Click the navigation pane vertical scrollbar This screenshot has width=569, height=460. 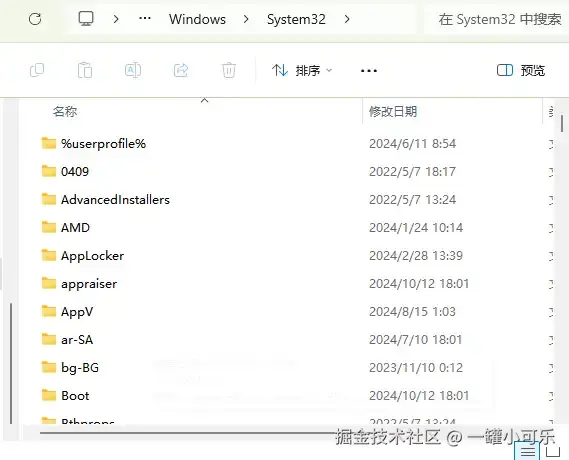[11, 364]
